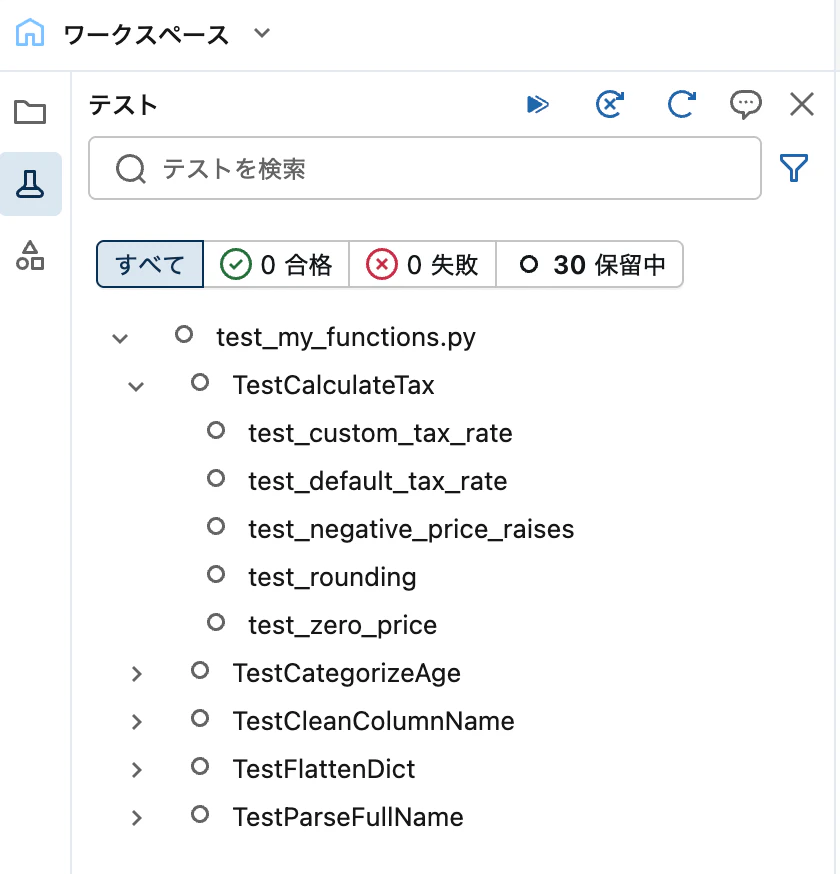Open the filter funnel icon
The image size is (840, 874).
click(x=794, y=169)
